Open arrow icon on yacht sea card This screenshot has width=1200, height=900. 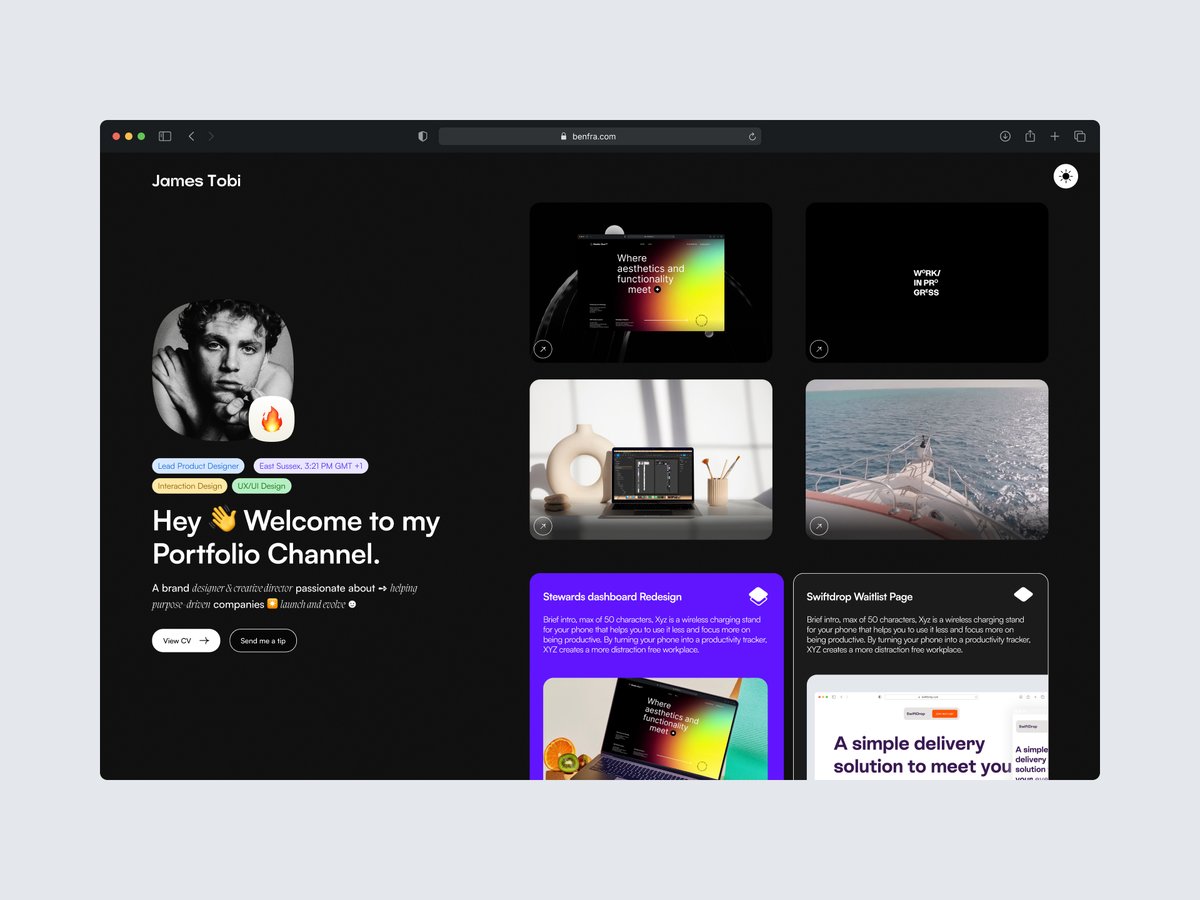819,526
